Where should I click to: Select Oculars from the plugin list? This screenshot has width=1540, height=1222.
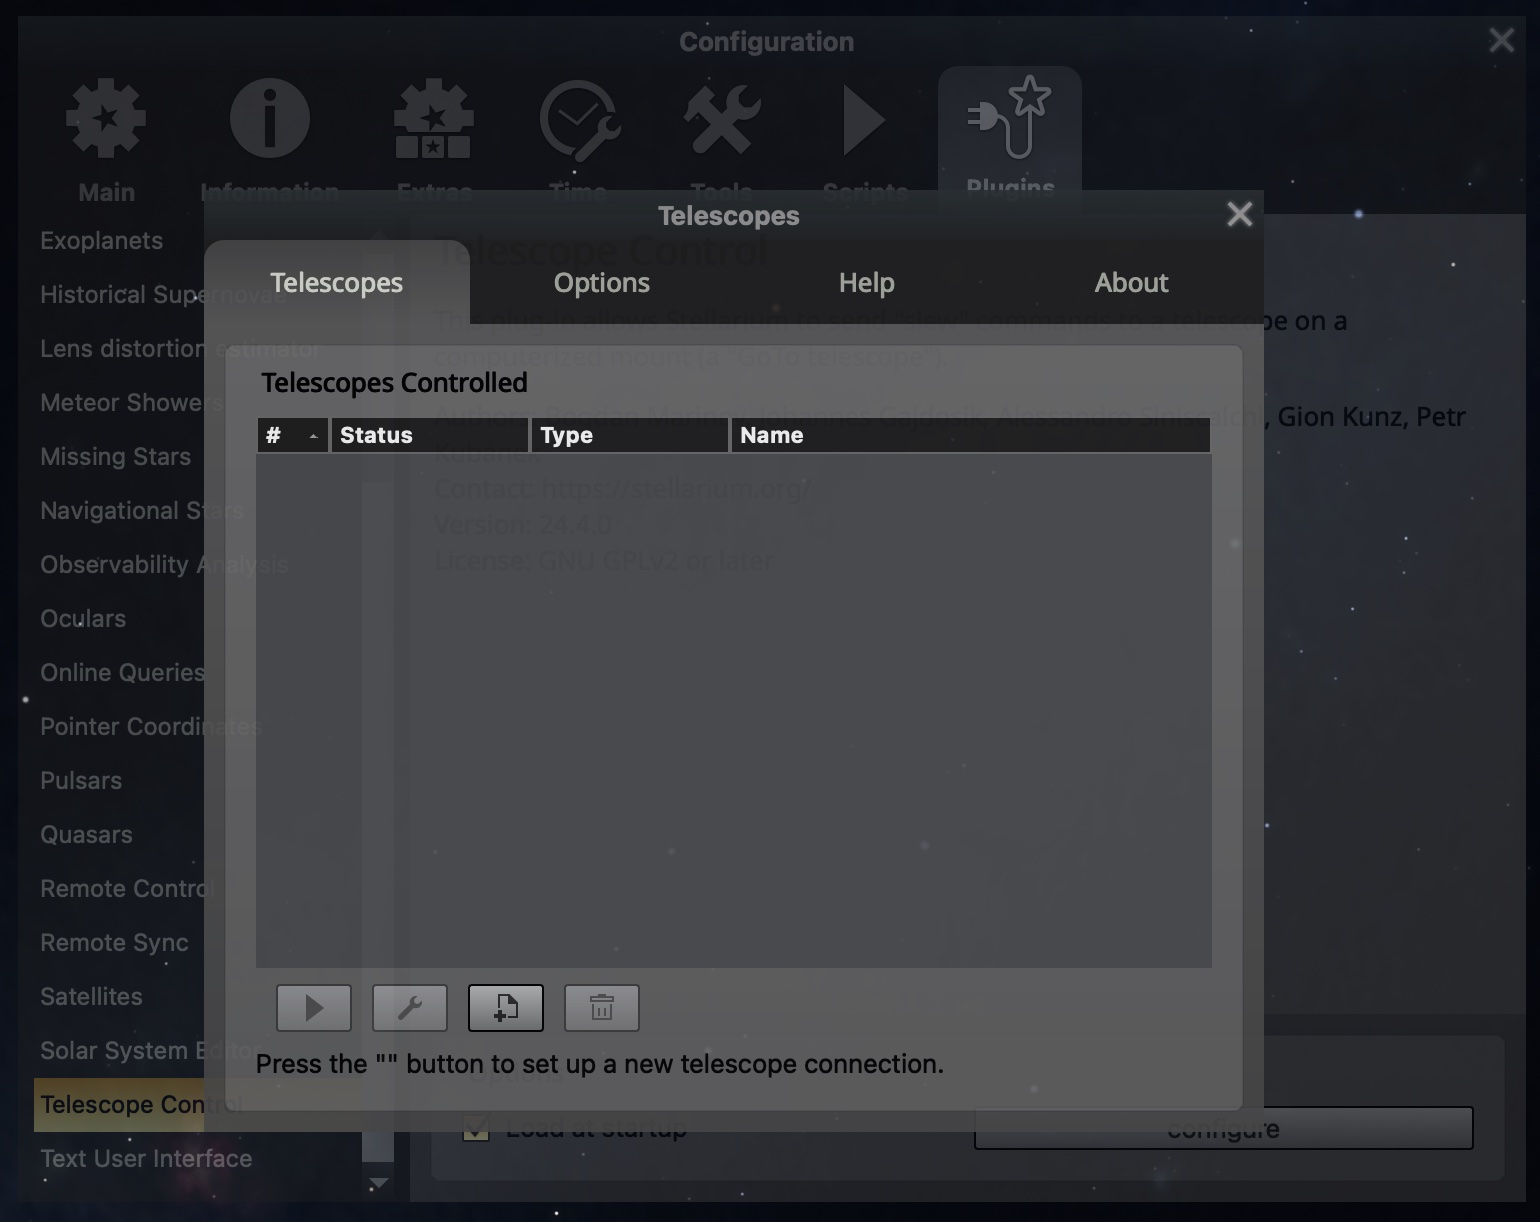pos(83,619)
